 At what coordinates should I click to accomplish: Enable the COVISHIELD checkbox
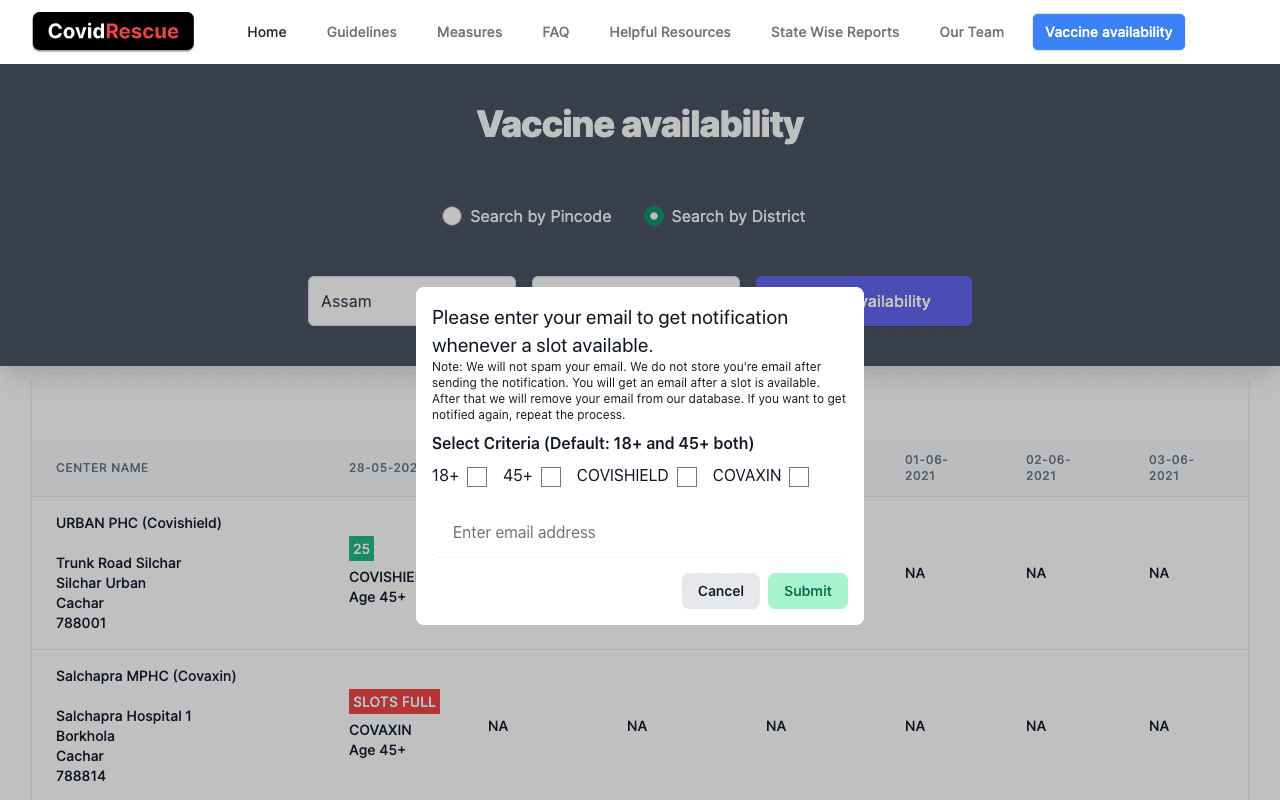(687, 477)
